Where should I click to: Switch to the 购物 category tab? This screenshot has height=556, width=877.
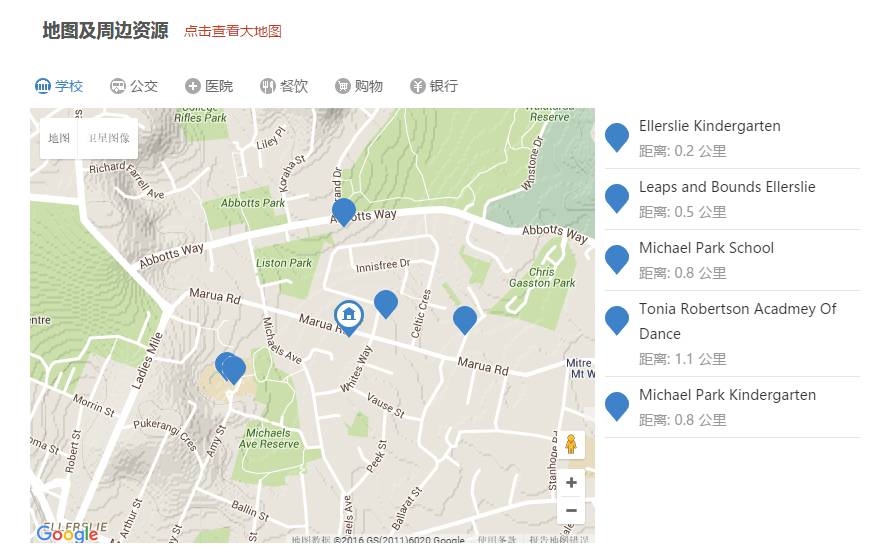pyautogui.click(x=359, y=86)
